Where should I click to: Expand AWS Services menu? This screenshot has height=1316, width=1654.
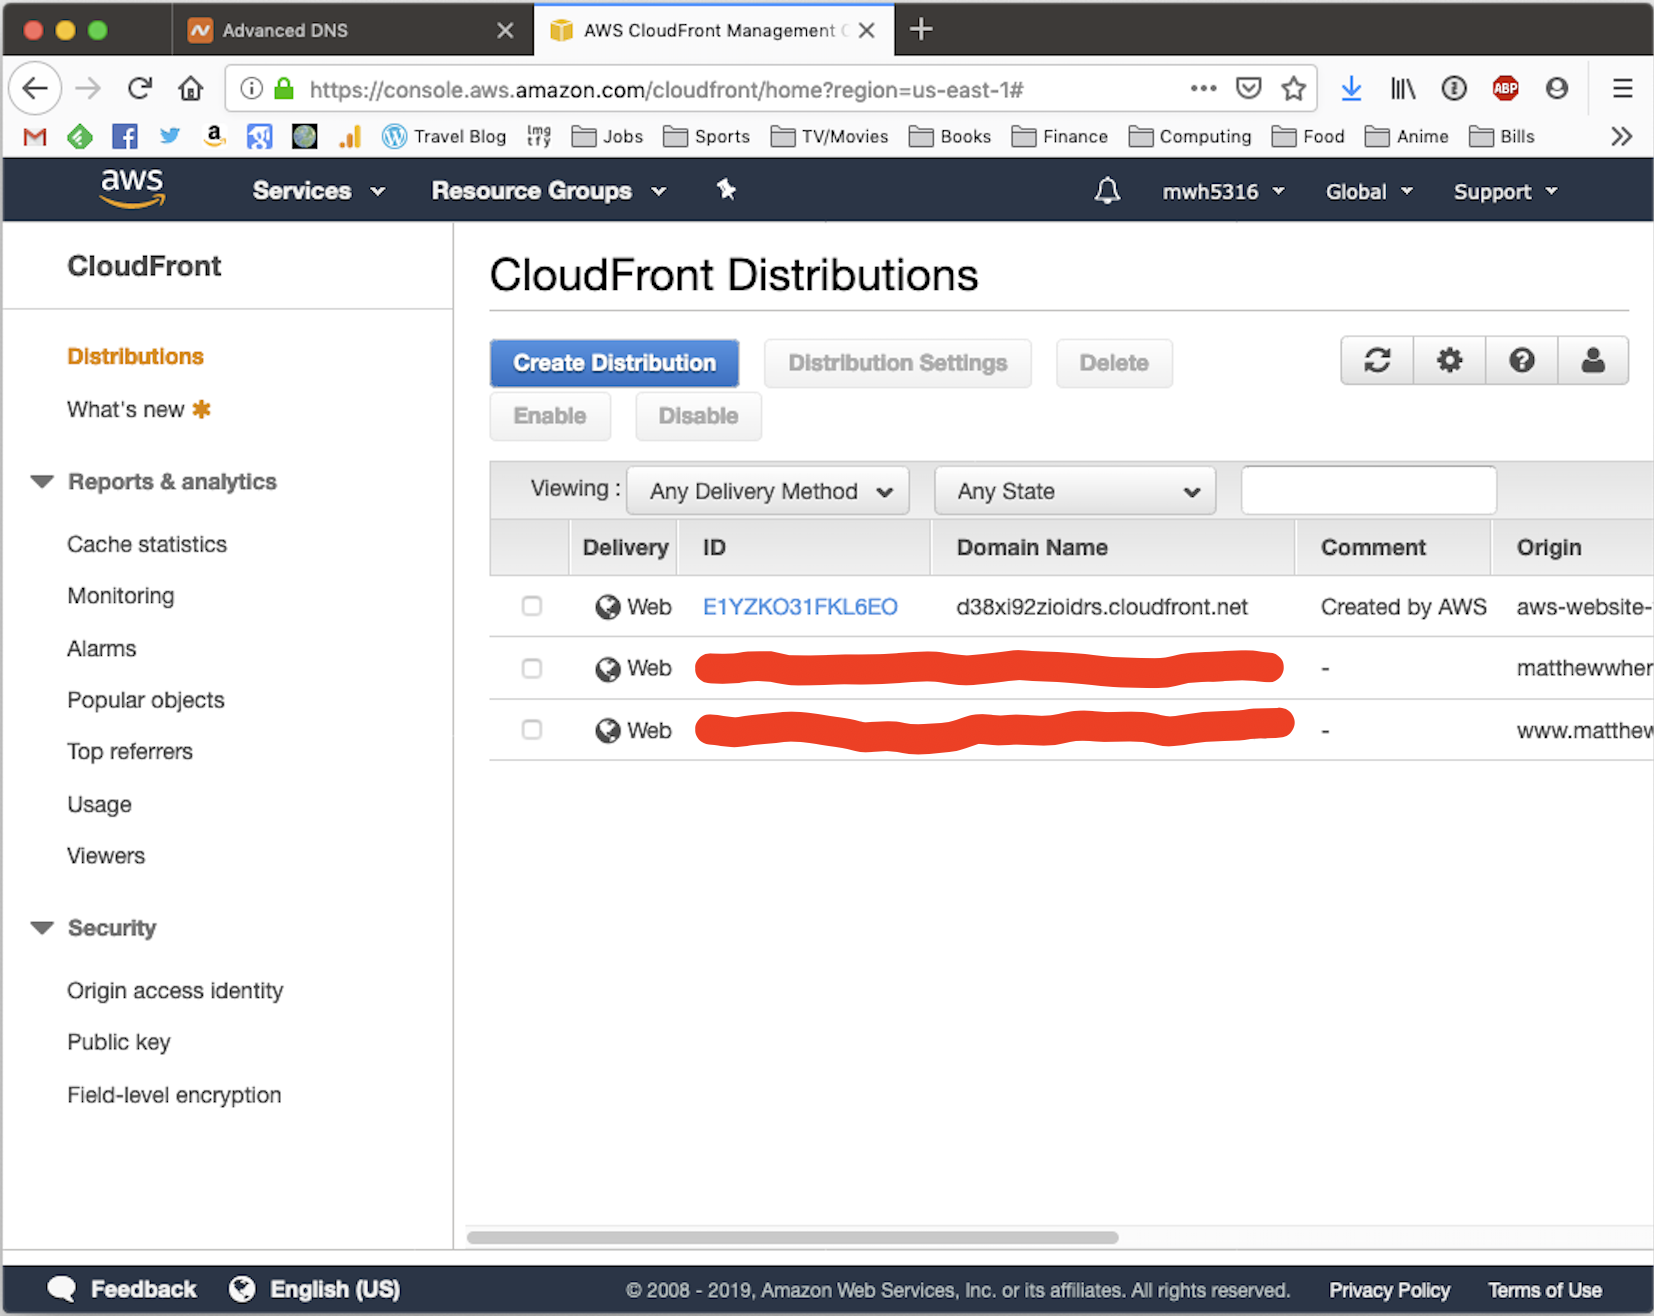pos(318,191)
